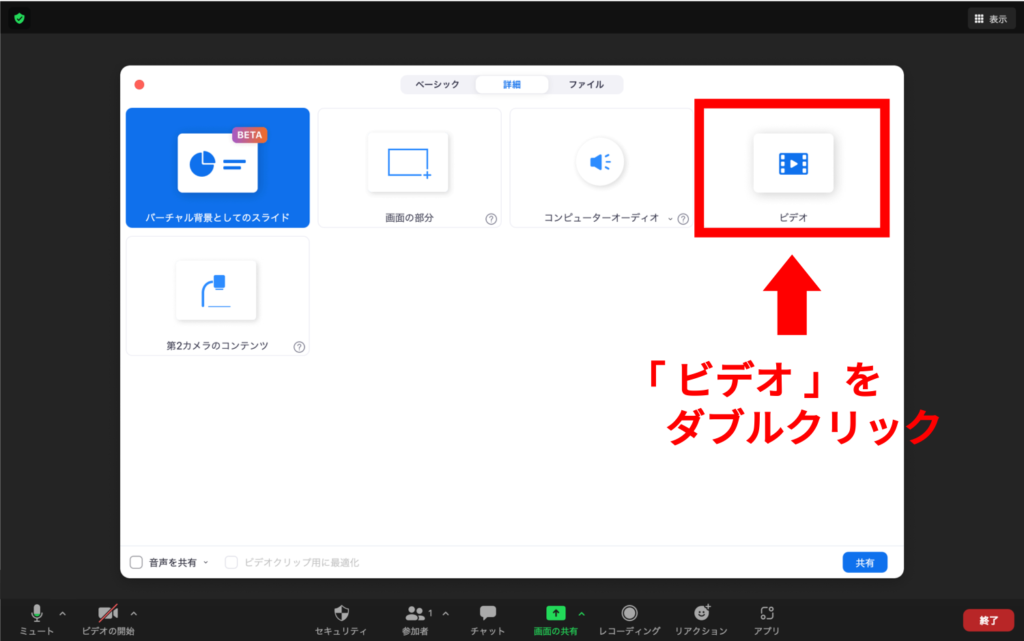Image resolution: width=1024 pixels, height=641 pixels.
Task: Start video with ビデオの開始
Action: pyautogui.click(x=108, y=619)
